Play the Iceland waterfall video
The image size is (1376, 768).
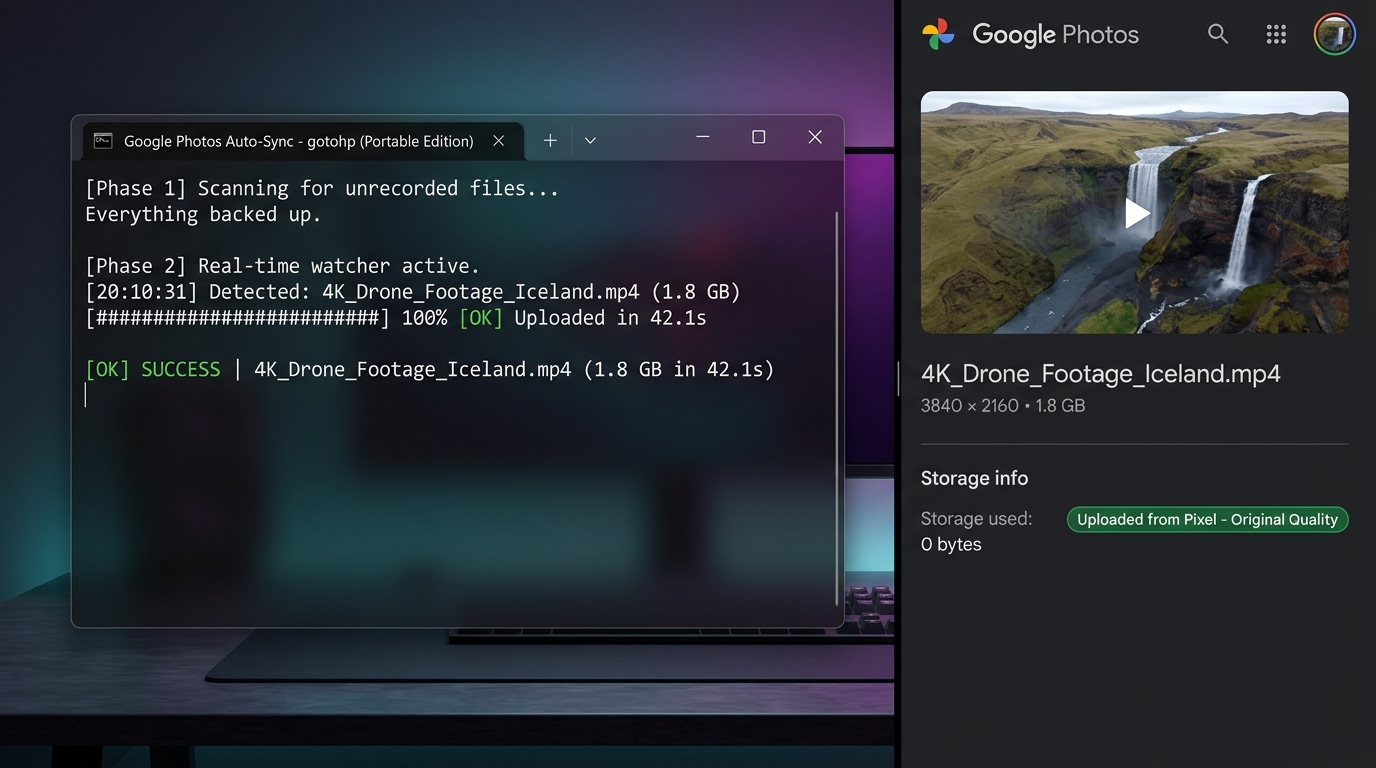(x=1136, y=212)
